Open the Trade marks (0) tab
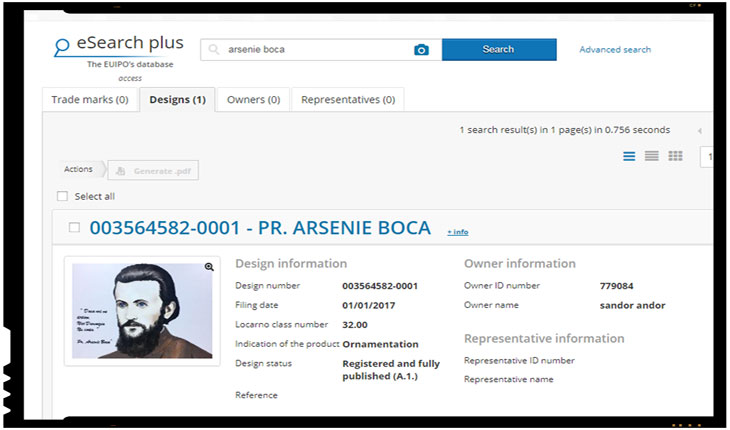The image size is (730, 430). (x=90, y=100)
